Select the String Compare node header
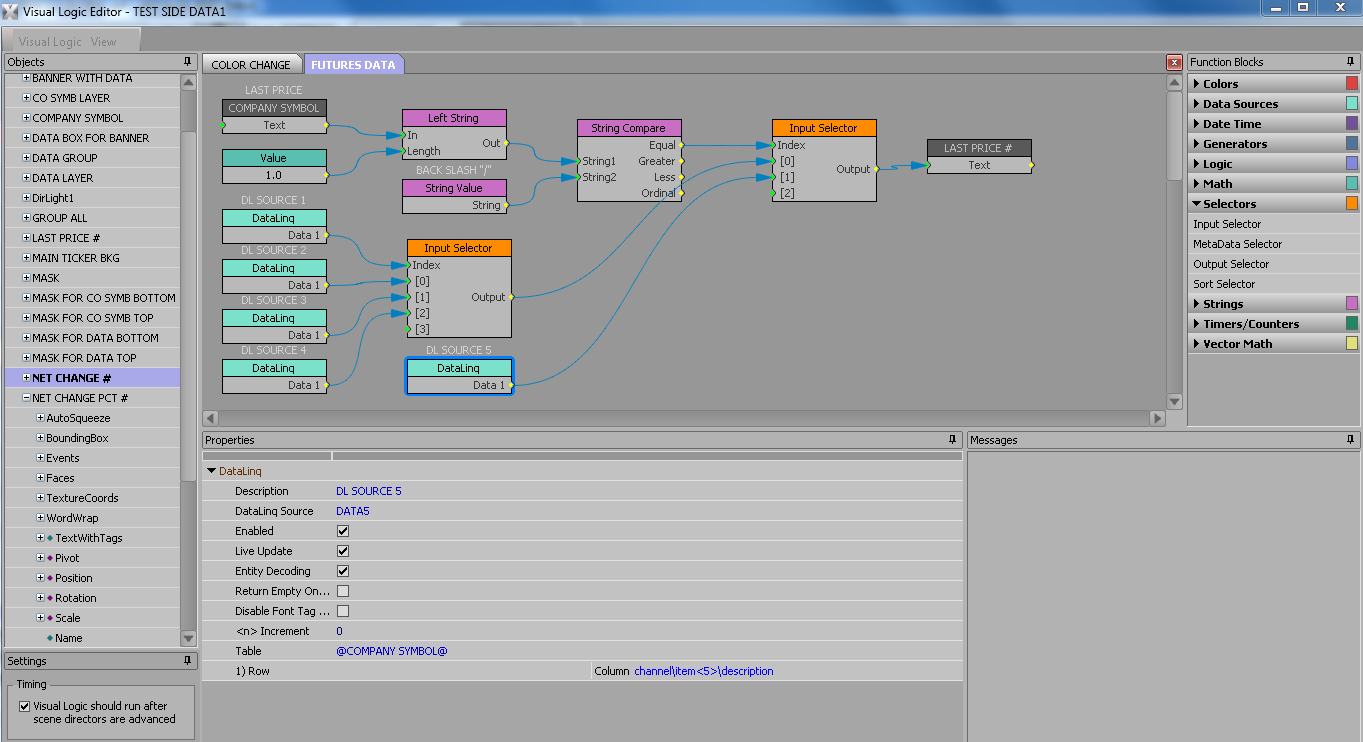This screenshot has height=742, width=1363. (629, 128)
